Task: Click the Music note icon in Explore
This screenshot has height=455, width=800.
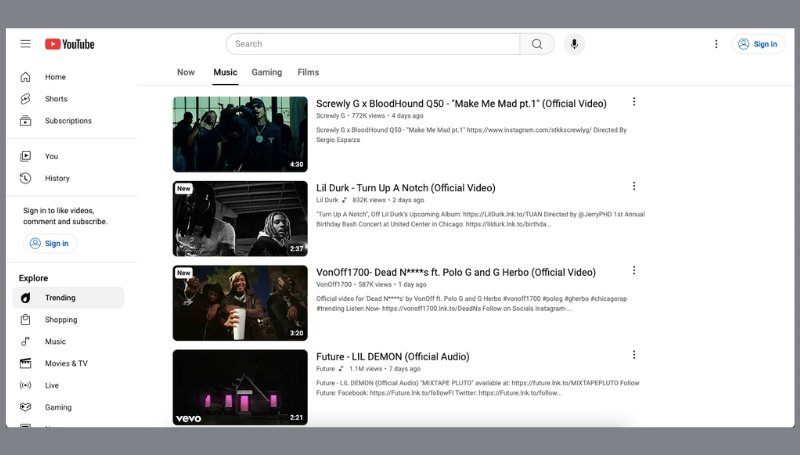Action: (26, 341)
